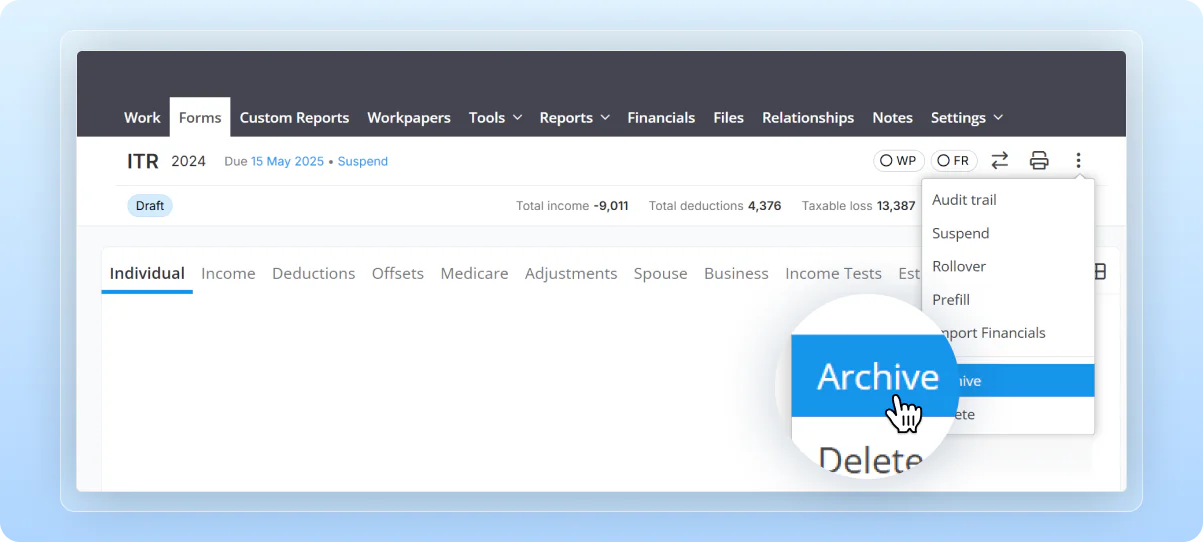Click the Suspend link beside due date
Viewport: 1203px width, 542px height.
(x=363, y=161)
